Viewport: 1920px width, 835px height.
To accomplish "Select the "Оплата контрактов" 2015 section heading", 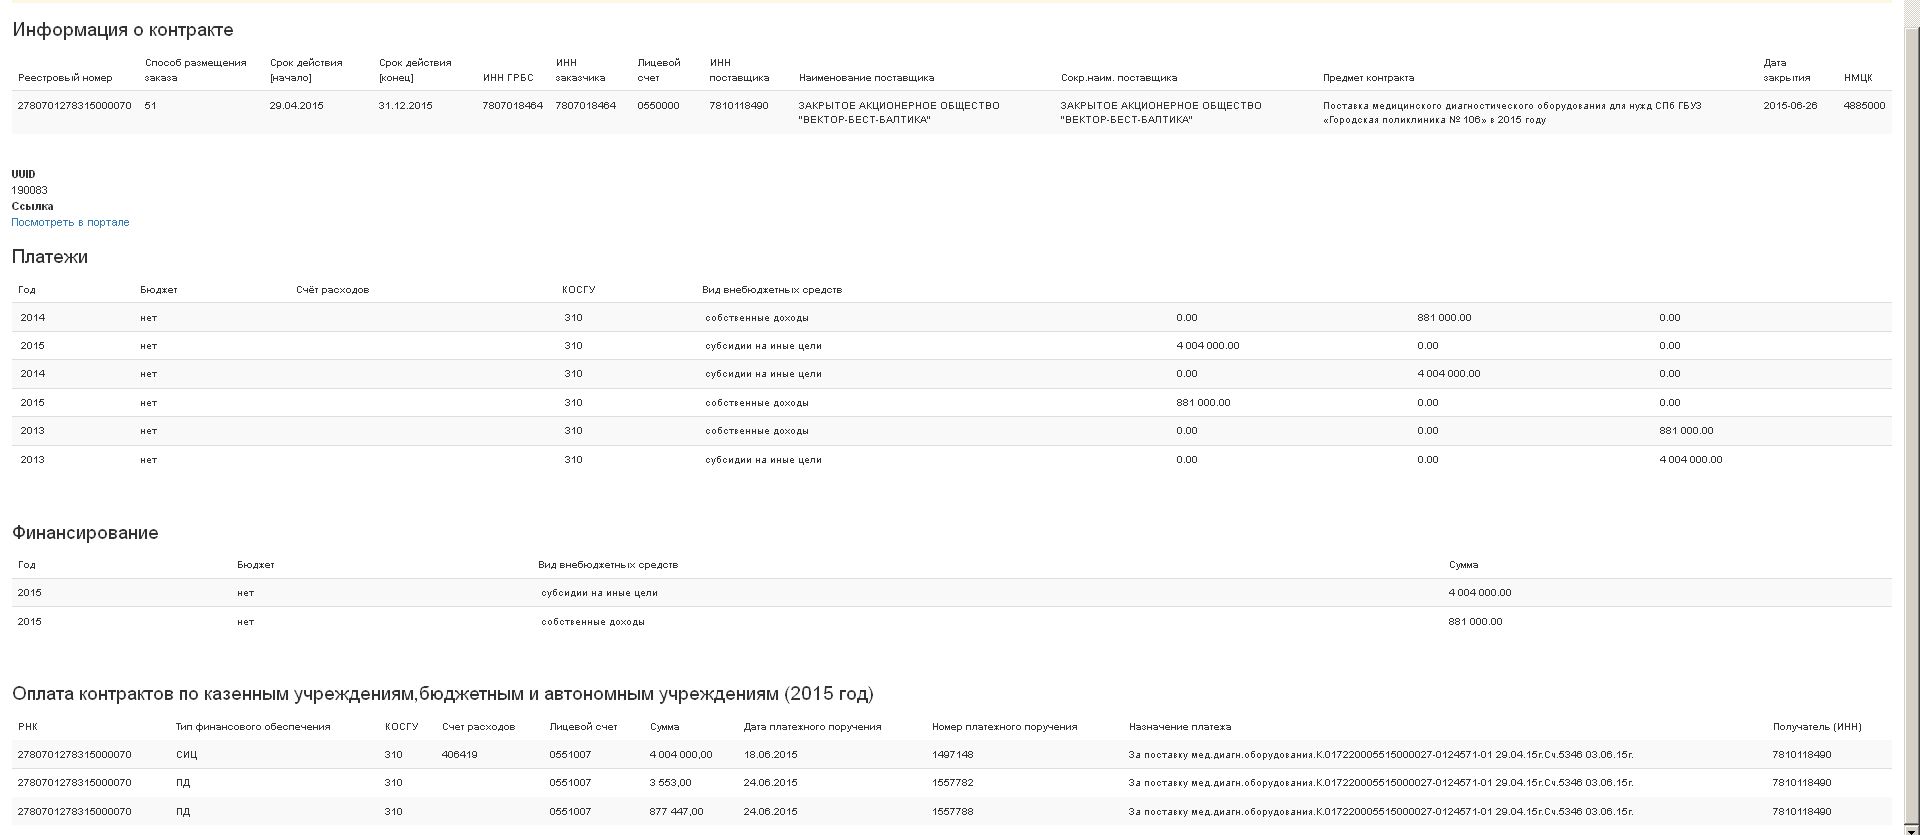I will coord(442,694).
